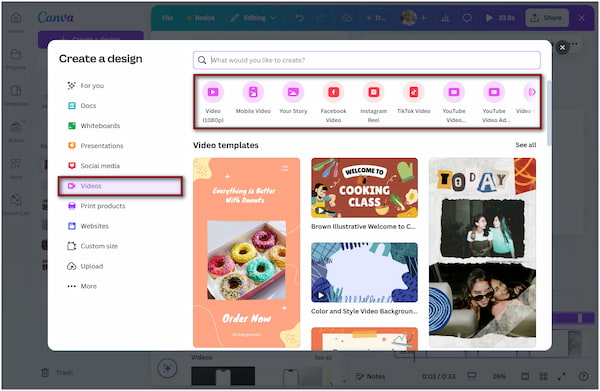Open the Editing mode dropdown
The height and width of the screenshot is (391, 600).
253,18
